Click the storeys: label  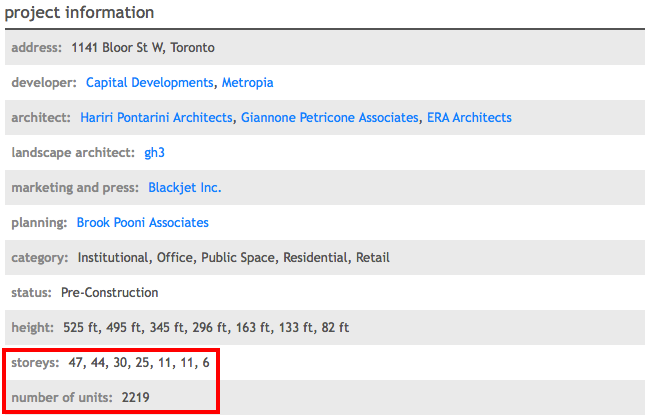tap(35, 363)
